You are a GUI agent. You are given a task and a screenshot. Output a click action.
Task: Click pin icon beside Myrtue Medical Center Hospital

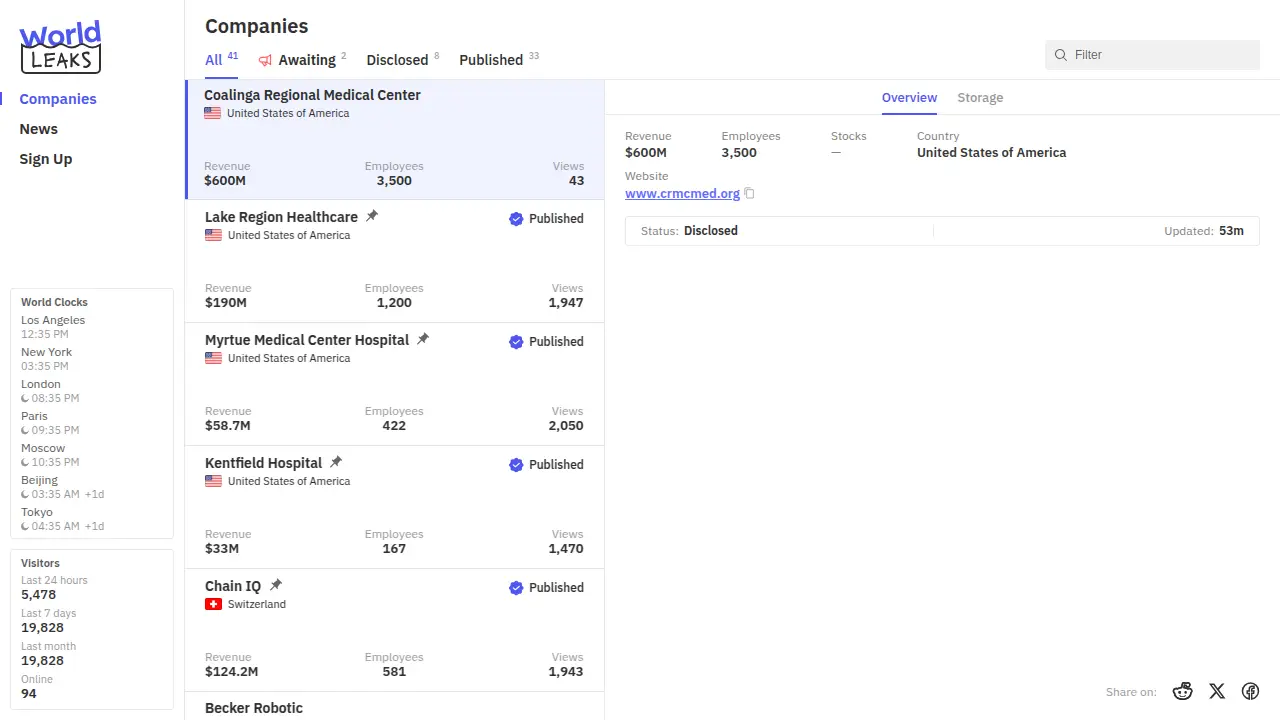423,339
